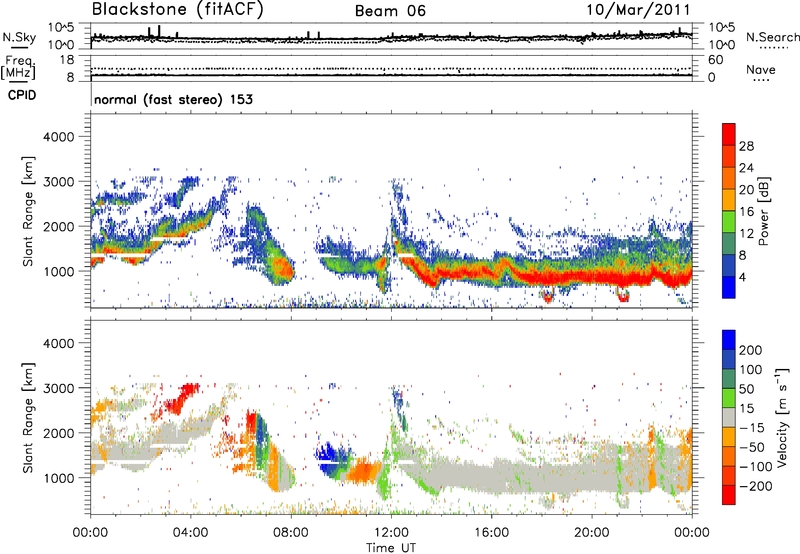Click power panel 'Slant Range [km]' label
Screen dimensions: 800x554
(x=28, y=211)
